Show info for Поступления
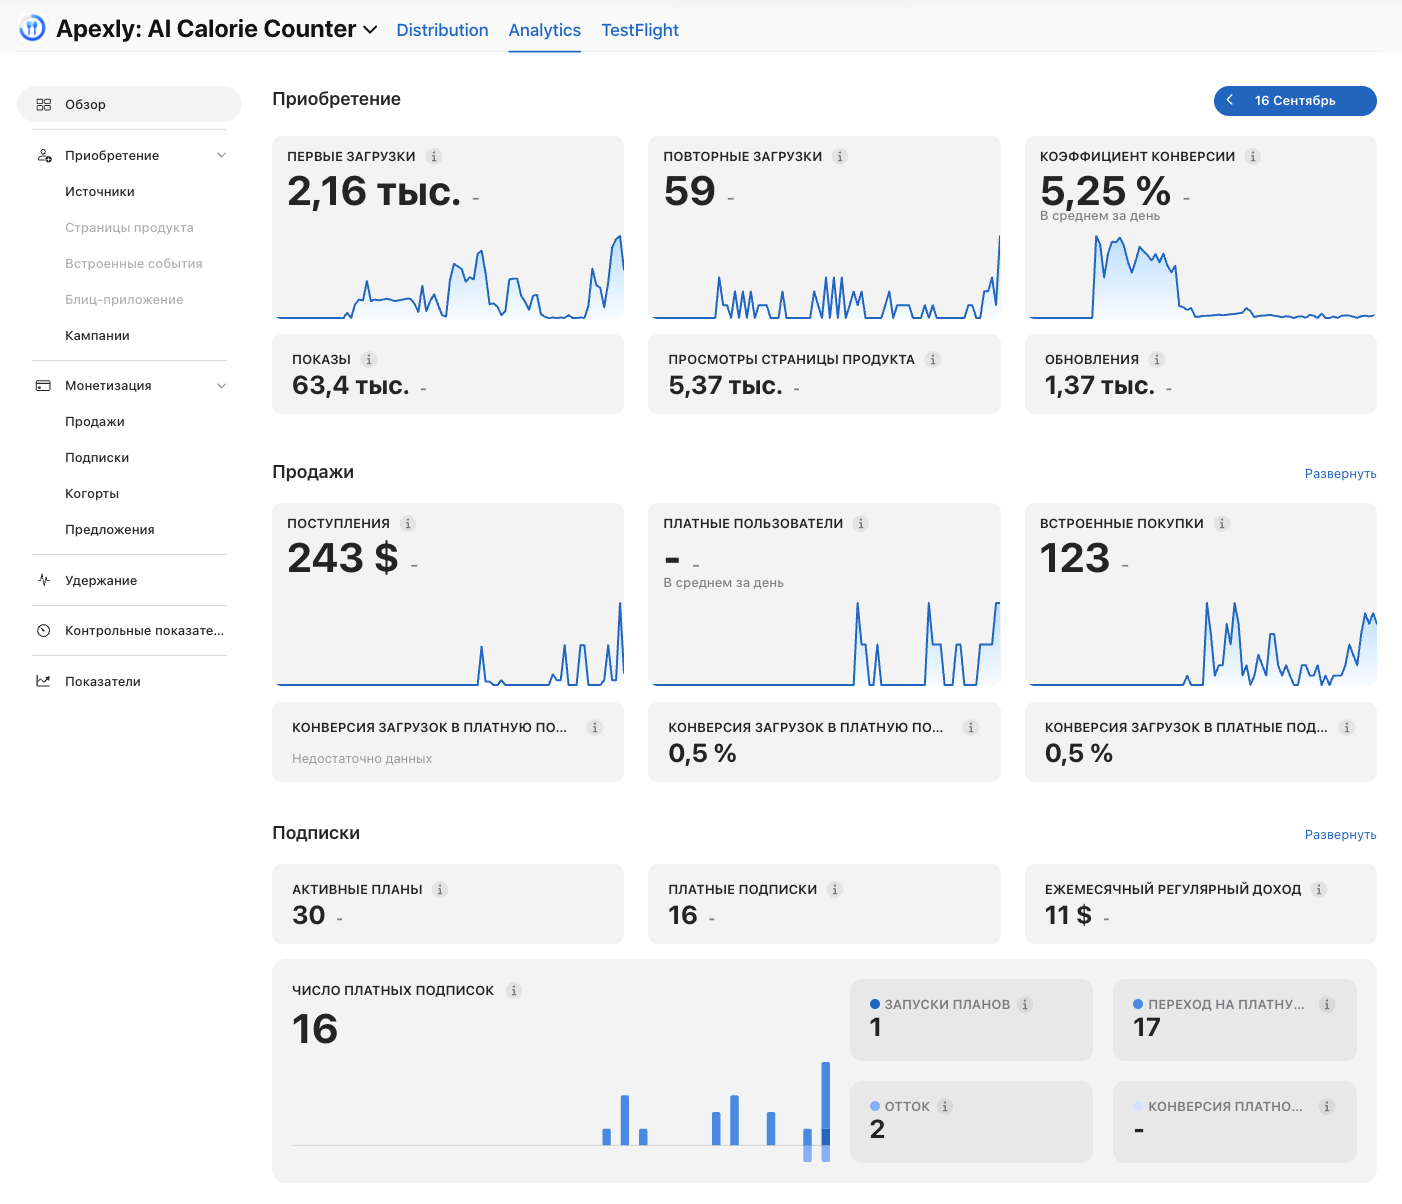The height and width of the screenshot is (1204, 1402). pos(408,523)
